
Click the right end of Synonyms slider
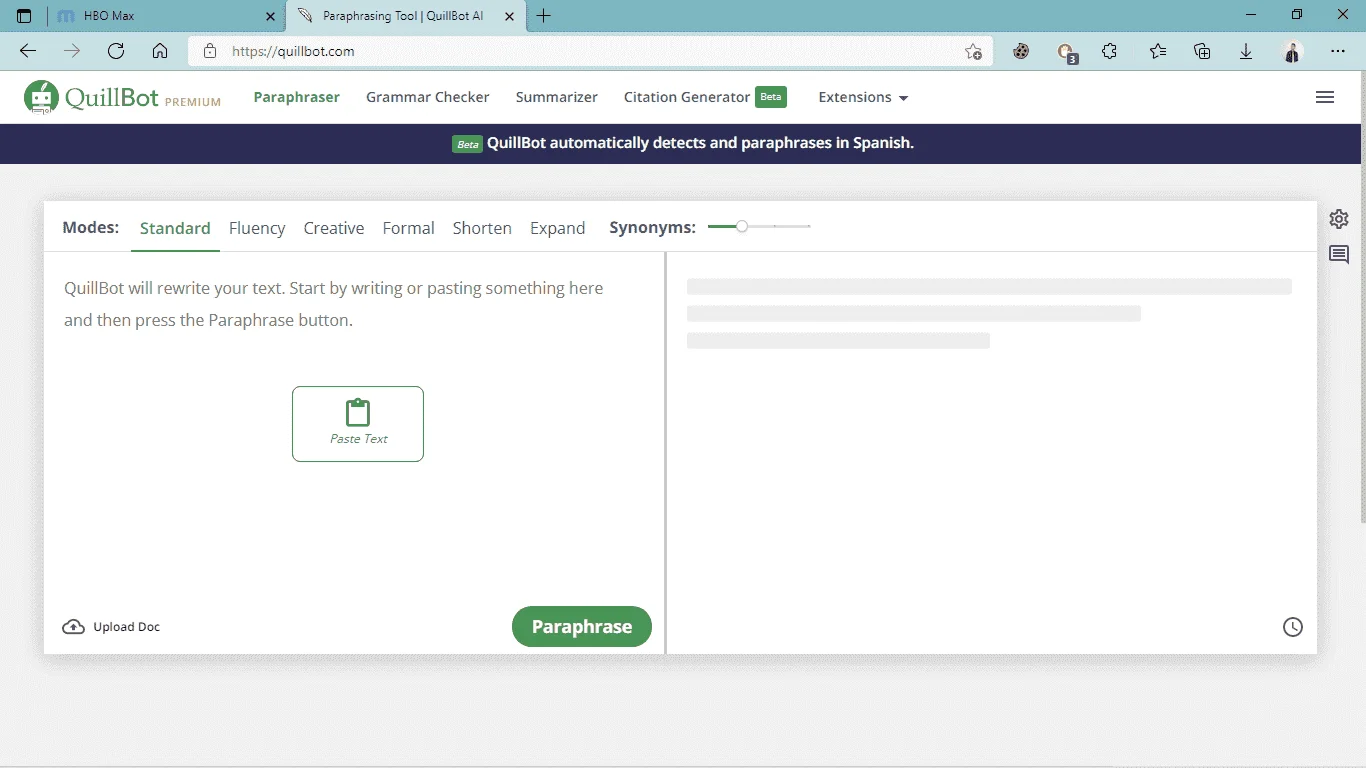pos(808,227)
